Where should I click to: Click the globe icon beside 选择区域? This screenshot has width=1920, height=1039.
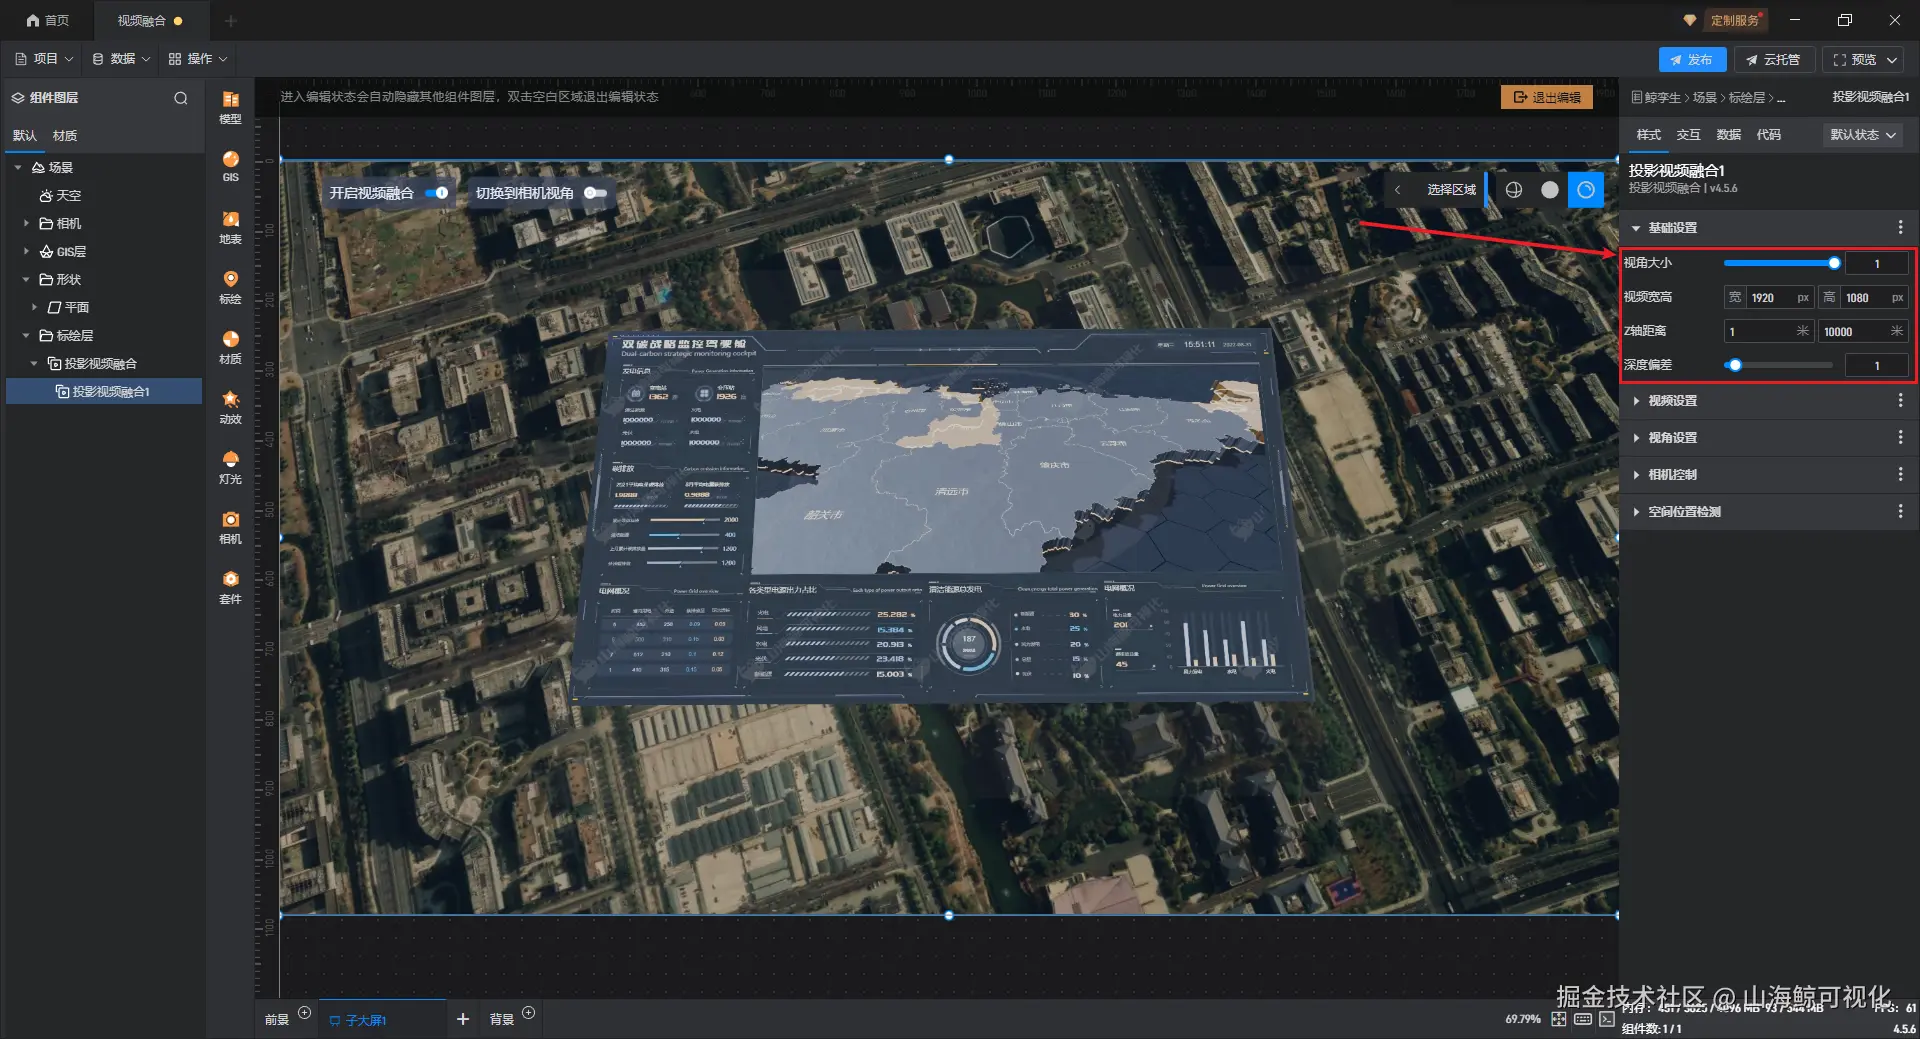(1514, 190)
